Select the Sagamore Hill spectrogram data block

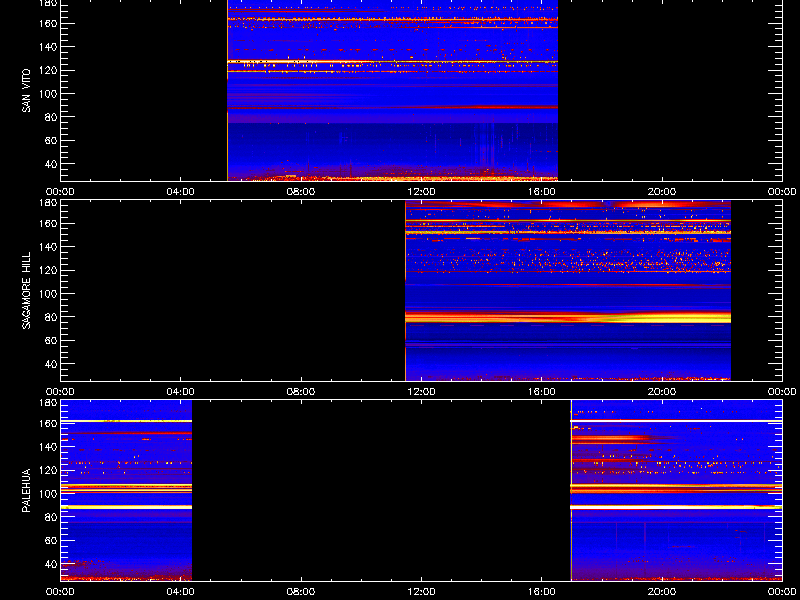[568, 290]
